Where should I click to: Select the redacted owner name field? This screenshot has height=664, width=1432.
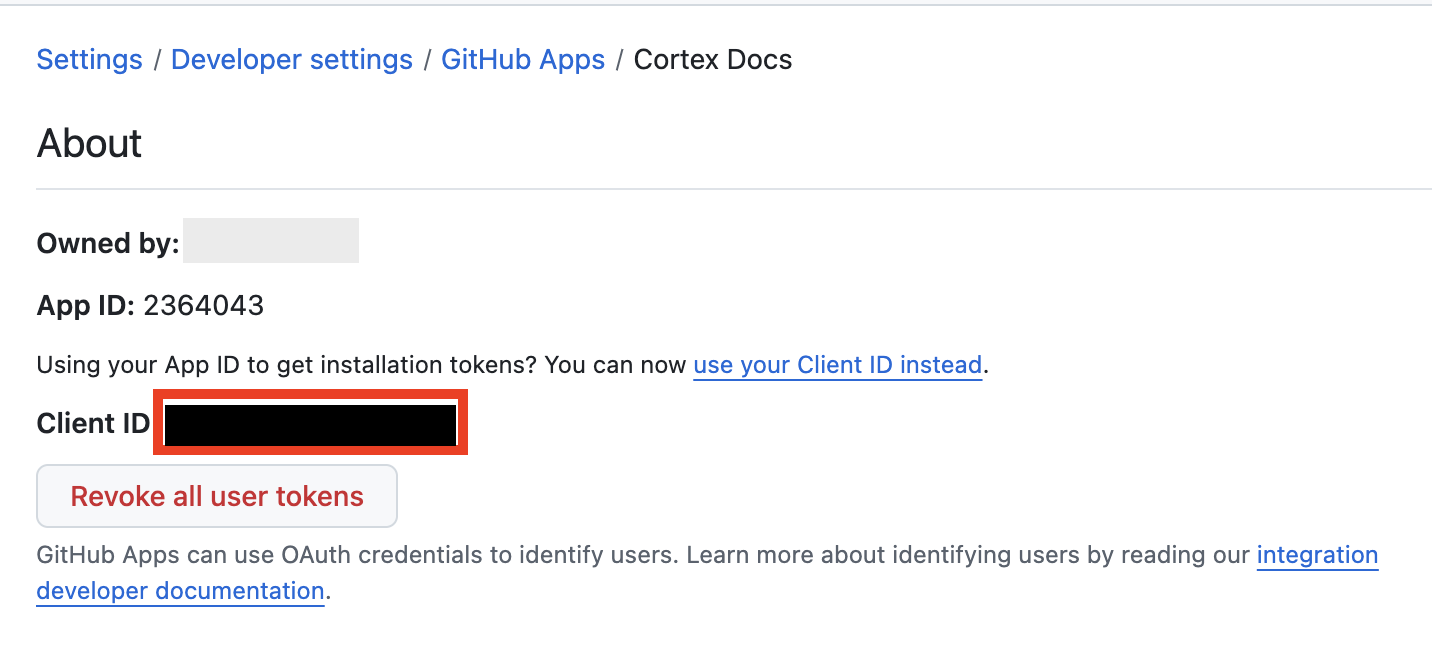pos(270,241)
